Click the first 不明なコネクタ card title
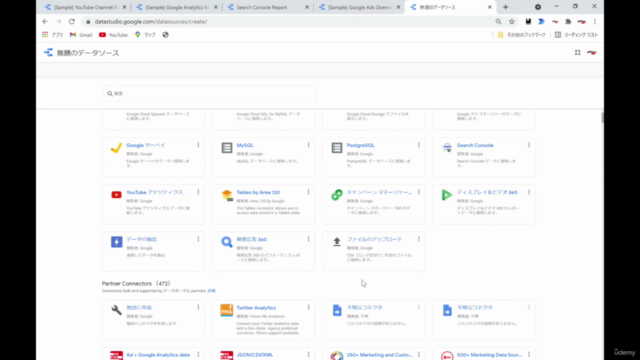640x360 pixels. coord(364,307)
